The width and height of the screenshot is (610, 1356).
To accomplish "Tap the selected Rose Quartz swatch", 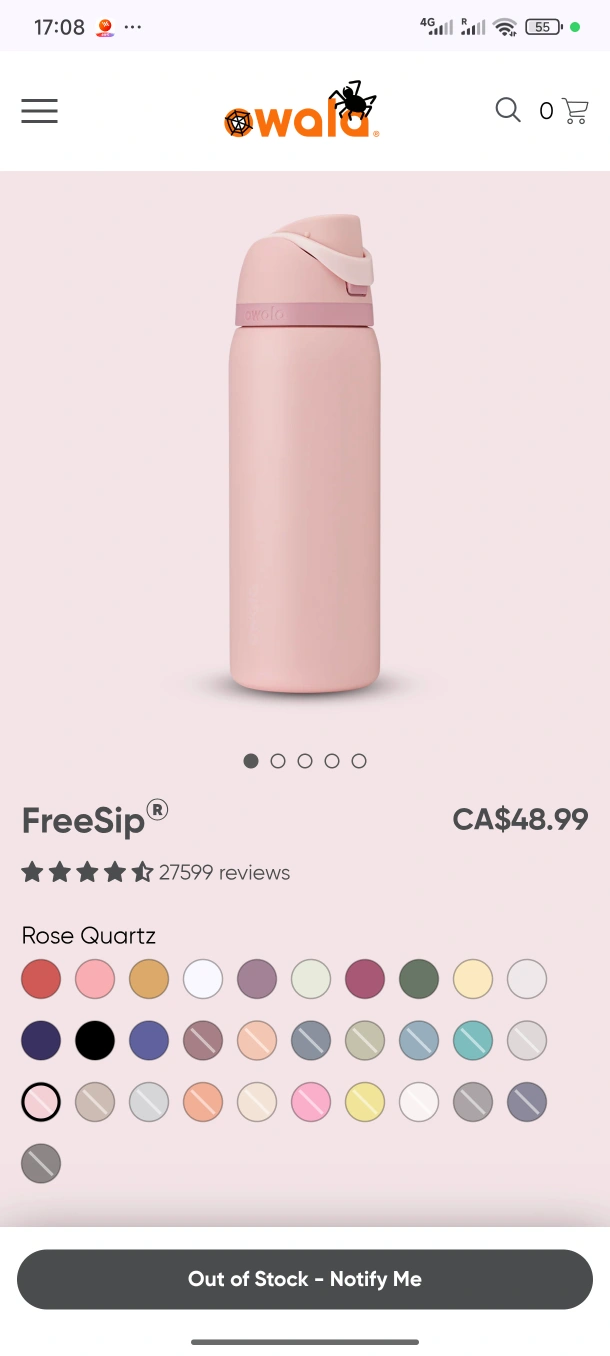I will point(41,1103).
